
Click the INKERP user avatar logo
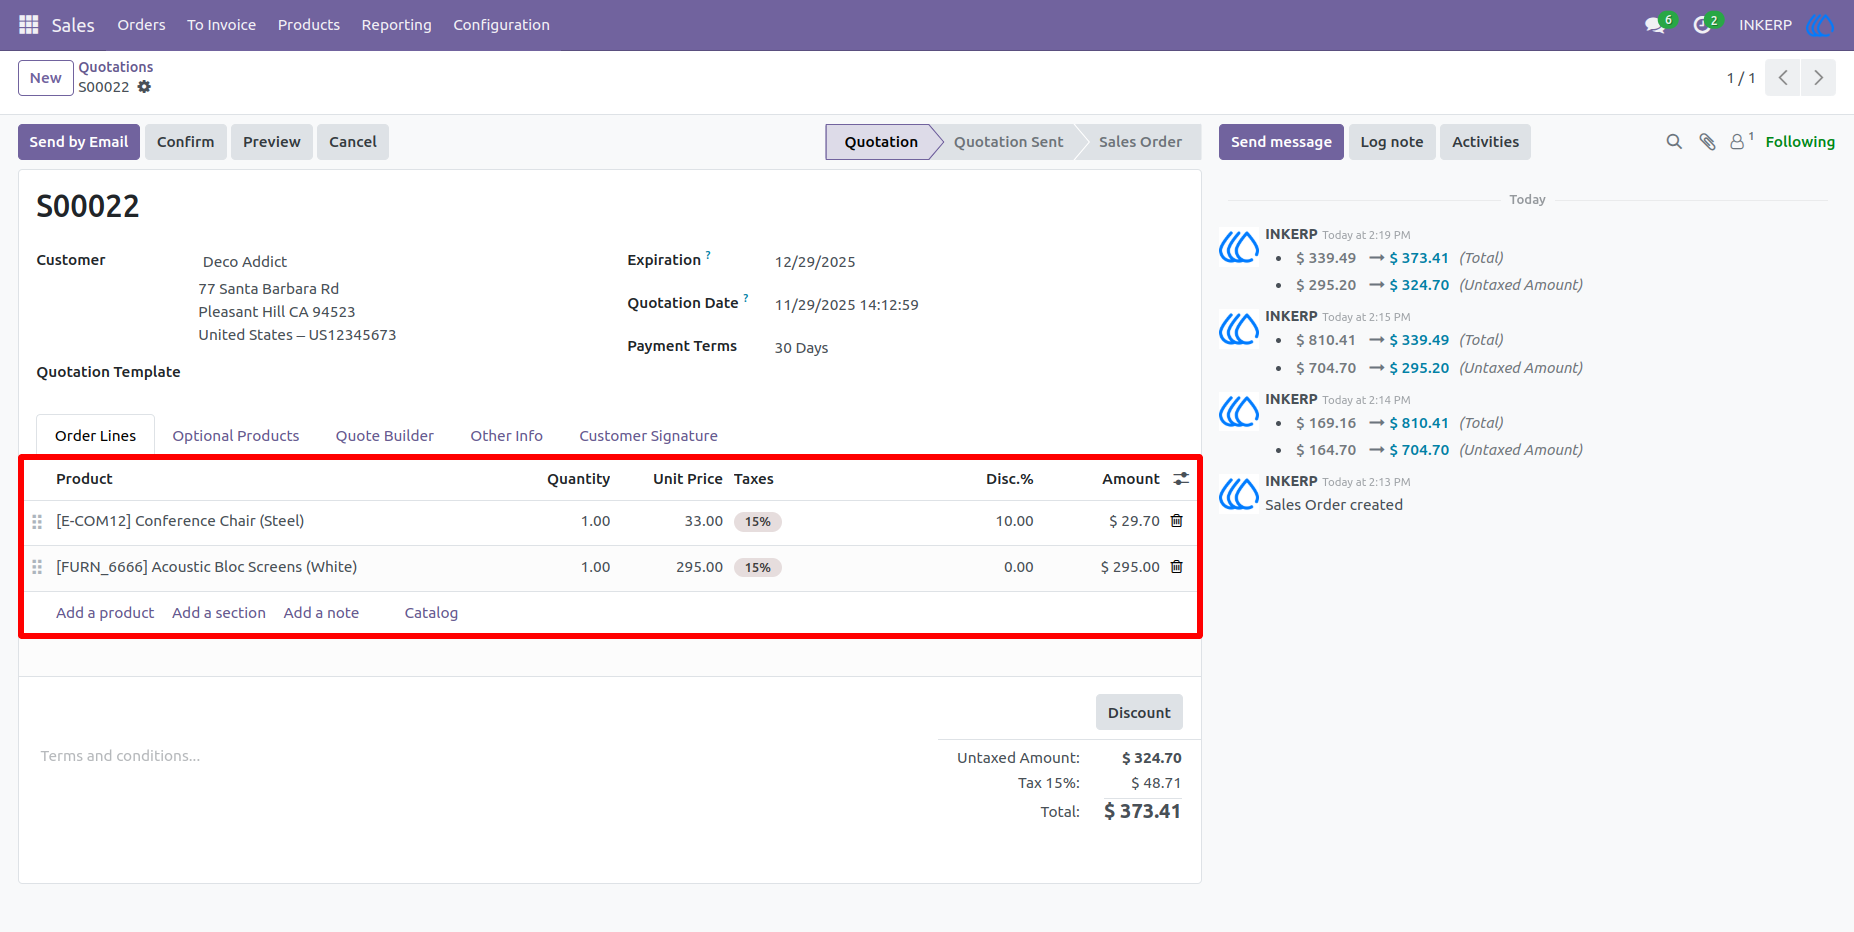[x=1820, y=25]
